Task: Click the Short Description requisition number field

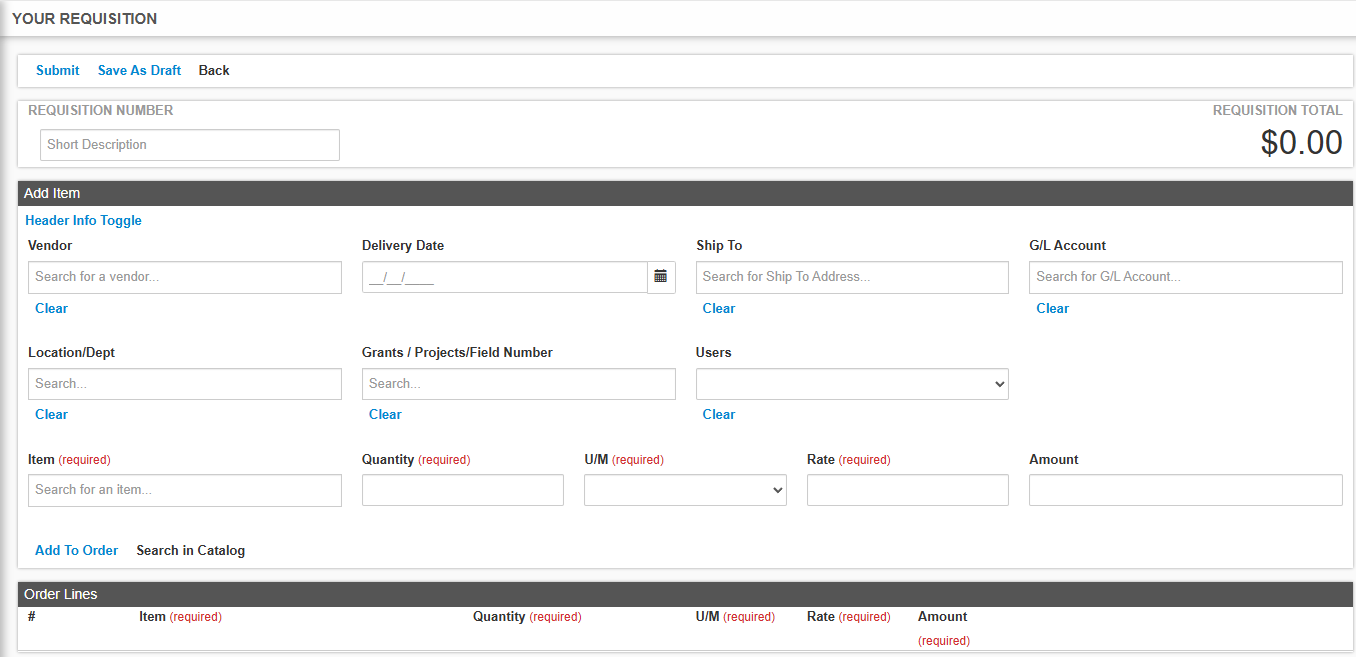Action: tap(189, 144)
